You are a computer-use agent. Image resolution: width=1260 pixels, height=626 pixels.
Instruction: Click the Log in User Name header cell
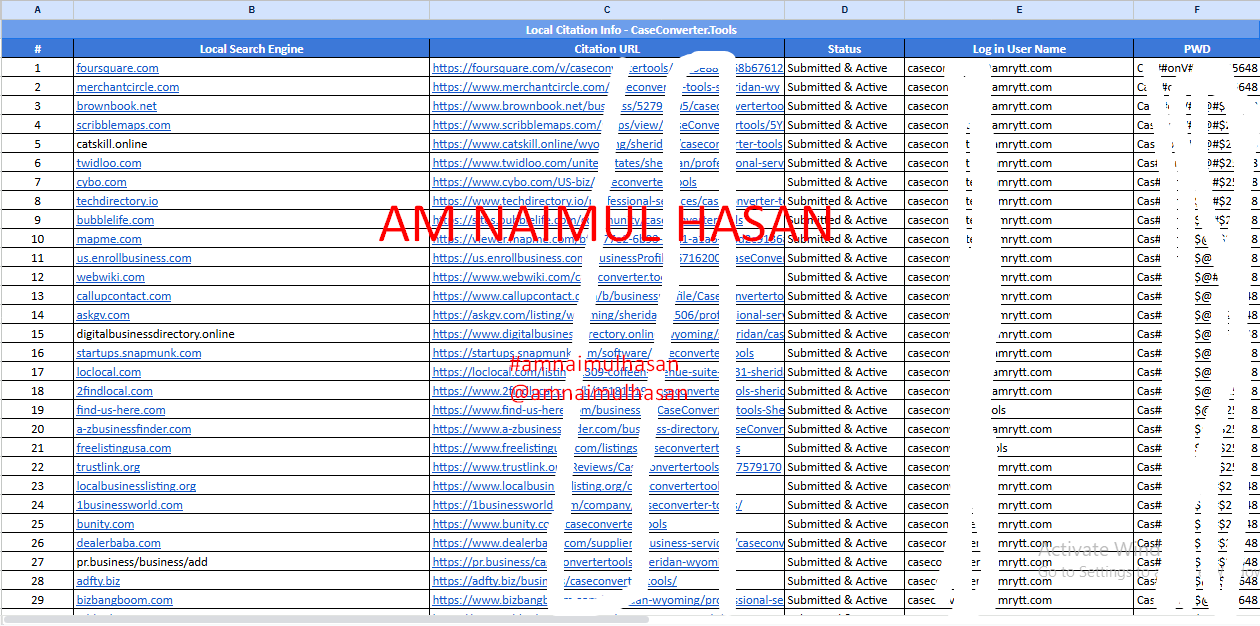tap(1018, 49)
